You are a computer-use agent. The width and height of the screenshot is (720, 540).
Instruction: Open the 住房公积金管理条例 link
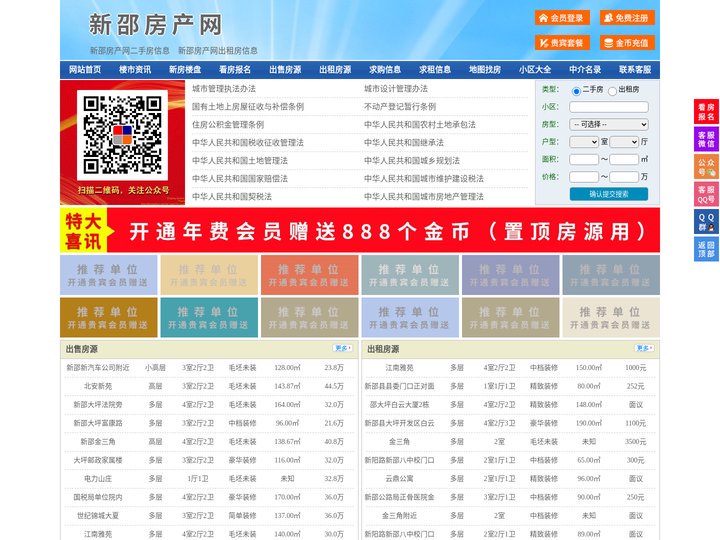pos(228,124)
